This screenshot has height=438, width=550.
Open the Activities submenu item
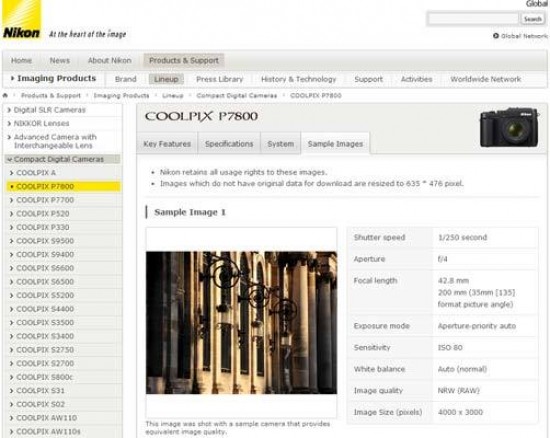[416, 79]
